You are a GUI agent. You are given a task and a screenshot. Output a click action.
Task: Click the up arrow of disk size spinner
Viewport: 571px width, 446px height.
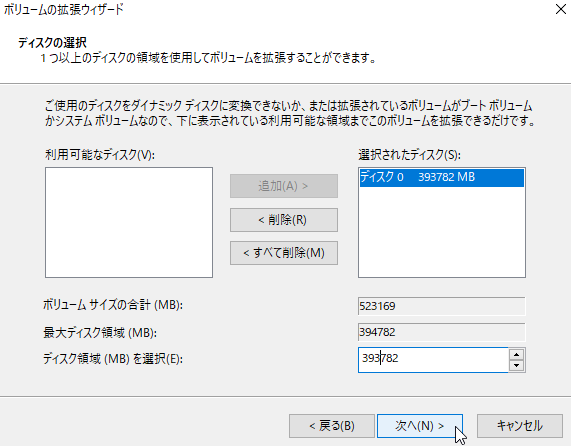coord(516,354)
